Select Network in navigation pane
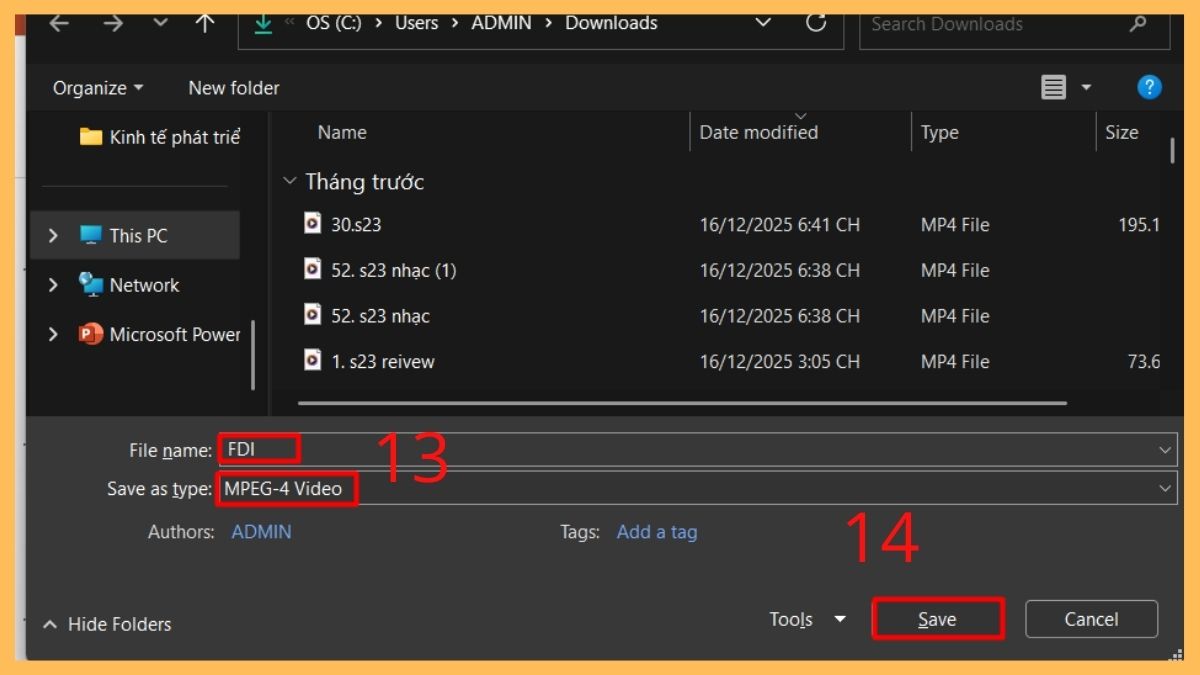 (144, 285)
